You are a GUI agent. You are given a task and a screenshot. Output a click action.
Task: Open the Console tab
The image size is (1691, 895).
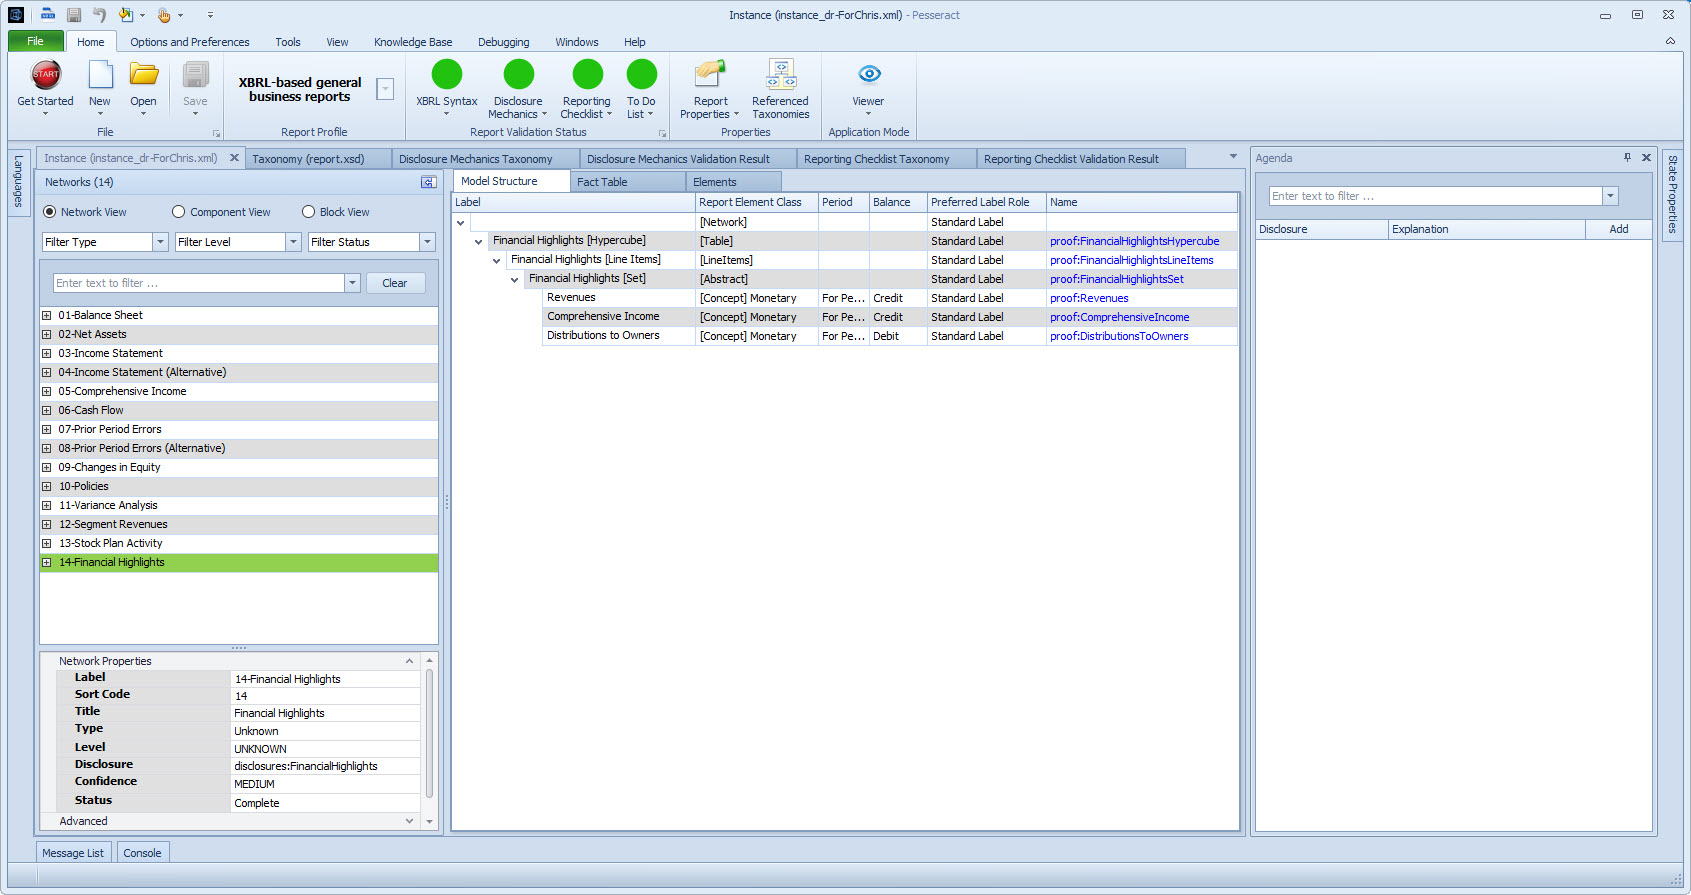tap(142, 853)
